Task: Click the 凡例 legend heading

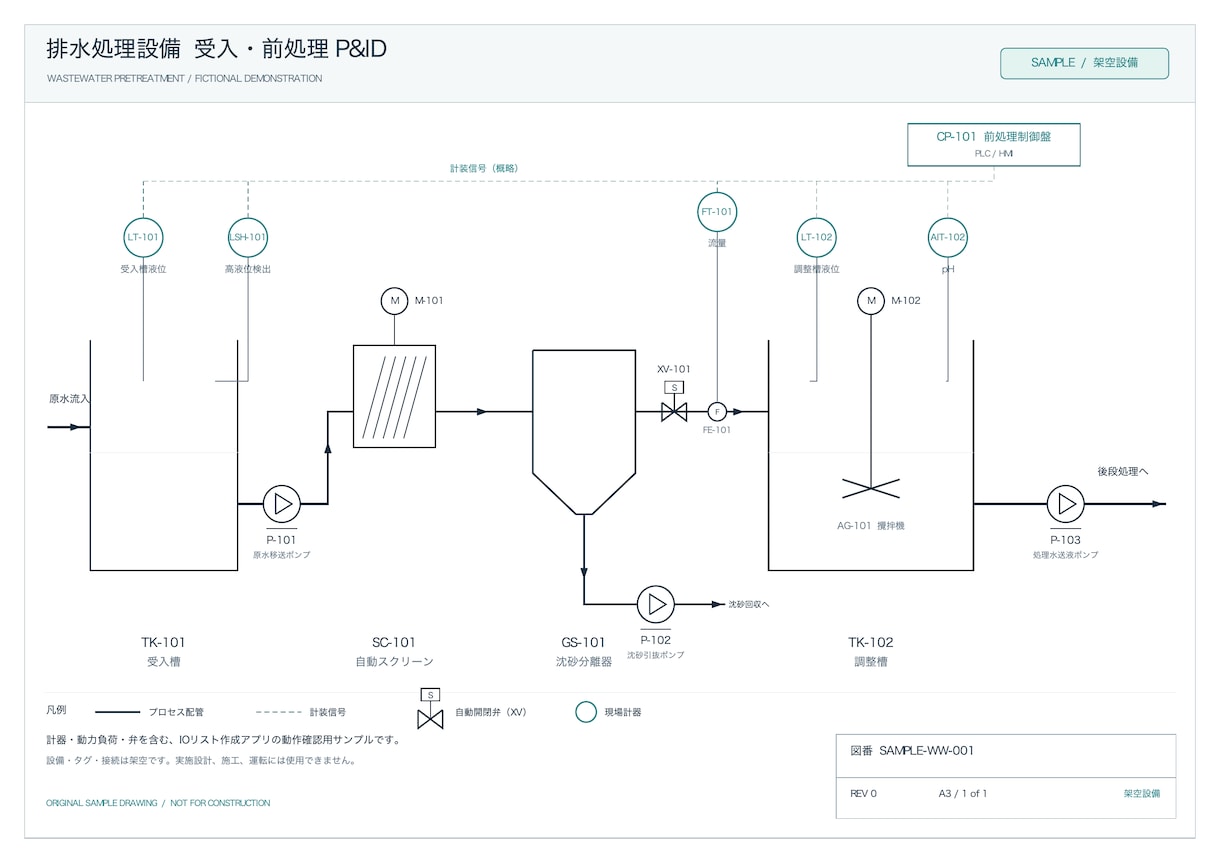Action: [57, 710]
